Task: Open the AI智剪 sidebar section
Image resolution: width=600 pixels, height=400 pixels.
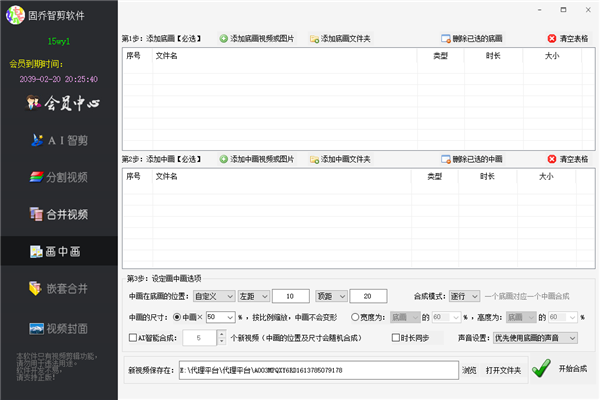Action: (x=59, y=140)
